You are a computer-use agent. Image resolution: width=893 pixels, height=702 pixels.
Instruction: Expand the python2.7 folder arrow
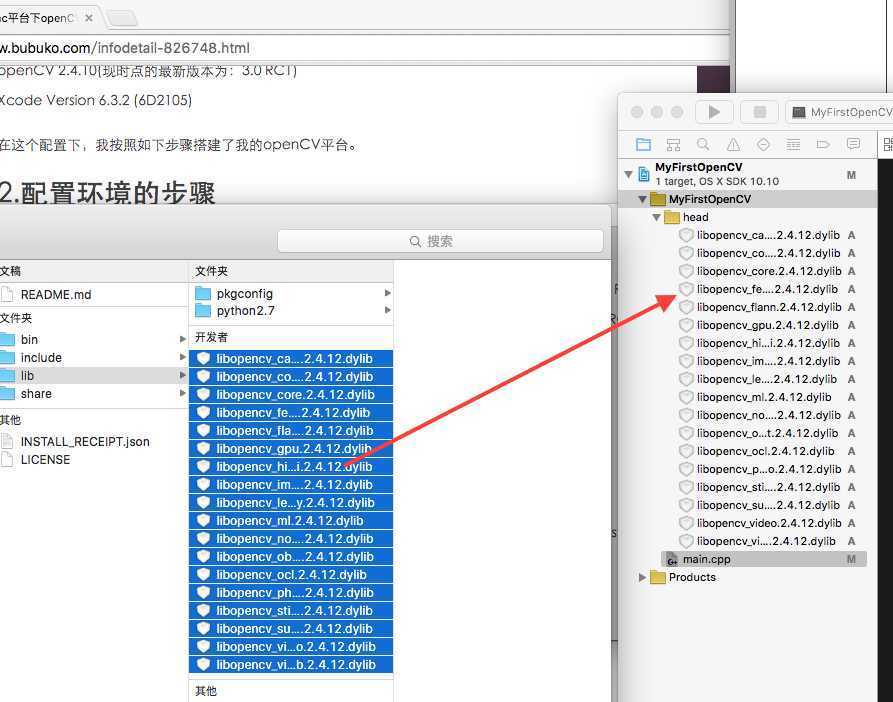pyautogui.click(x=387, y=310)
